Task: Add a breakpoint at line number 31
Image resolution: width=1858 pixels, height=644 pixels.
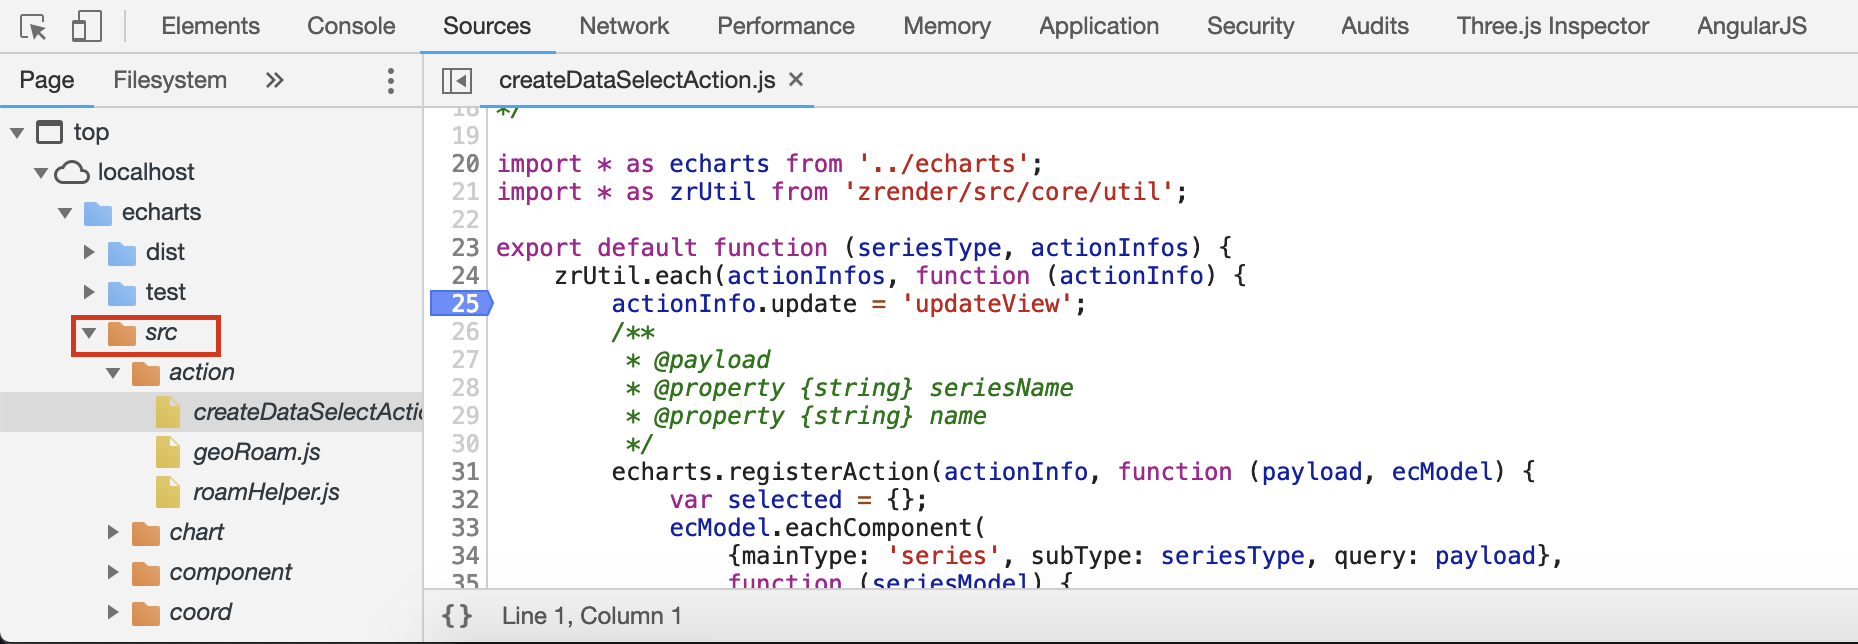Action: pyautogui.click(x=465, y=471)
